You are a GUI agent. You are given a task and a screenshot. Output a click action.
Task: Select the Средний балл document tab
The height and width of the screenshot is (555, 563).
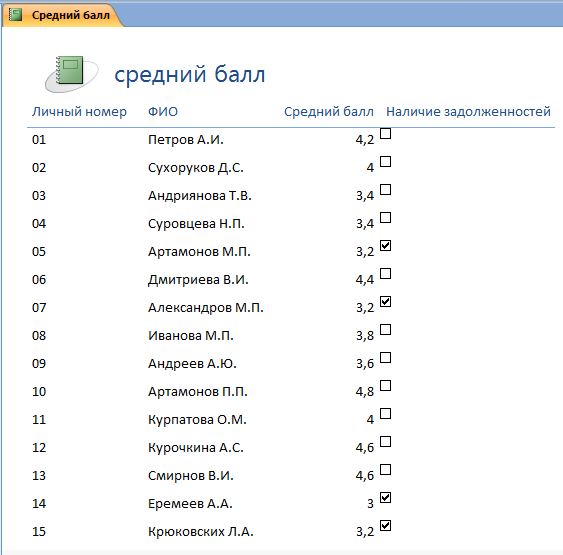click(61, 15)
